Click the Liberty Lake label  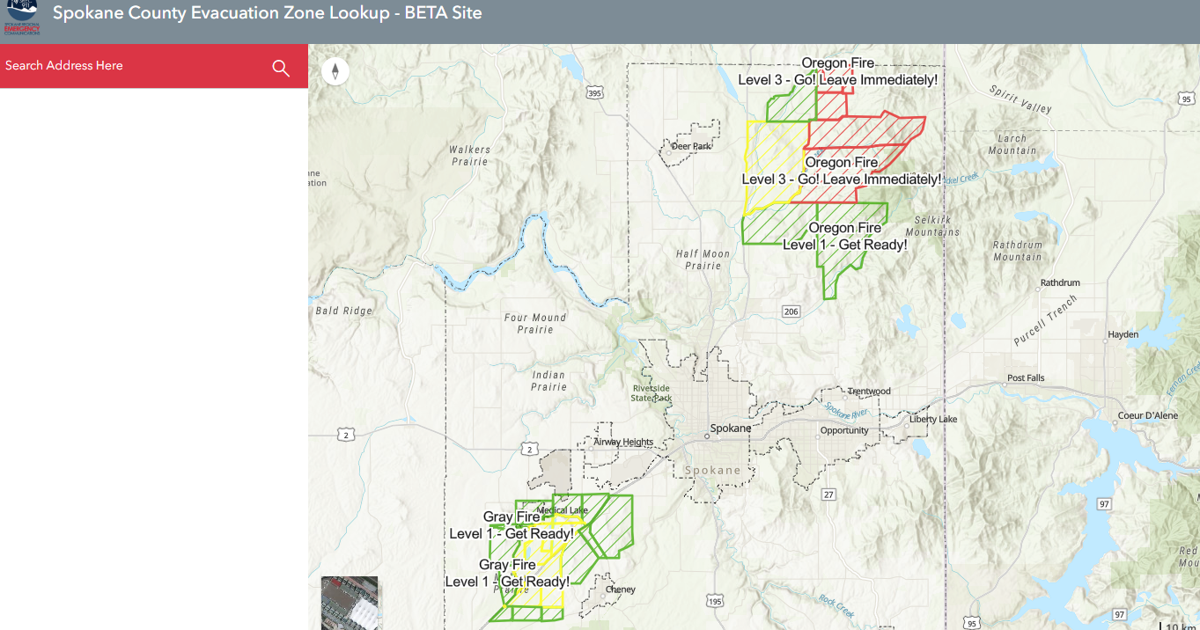933,419
